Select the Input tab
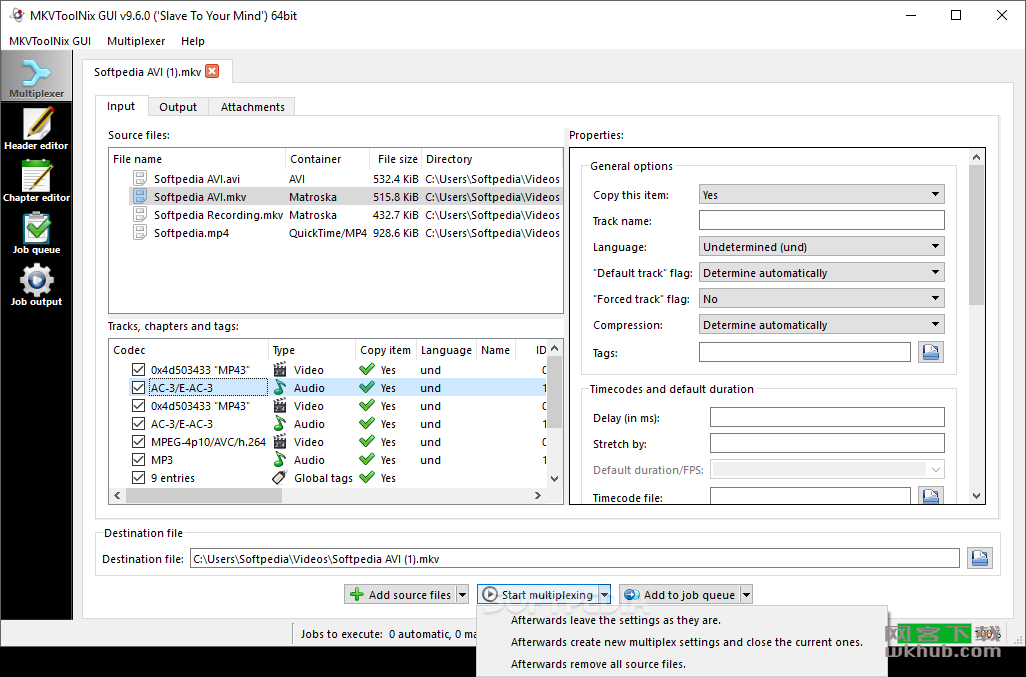Image resolution: width=1026 pixels, height=677 pixels. (x=121, y=106)
